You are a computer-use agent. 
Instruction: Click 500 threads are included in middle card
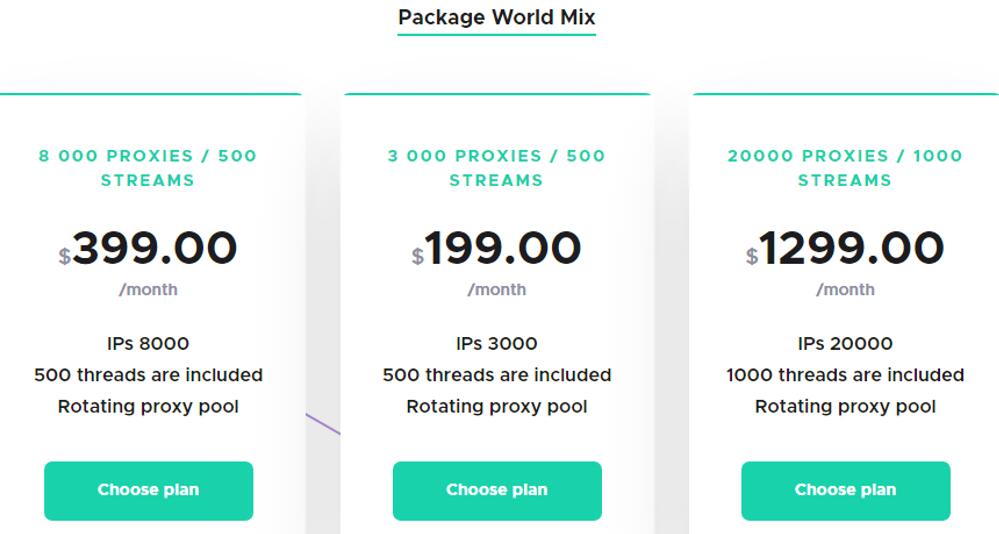[x=496, y=375]
